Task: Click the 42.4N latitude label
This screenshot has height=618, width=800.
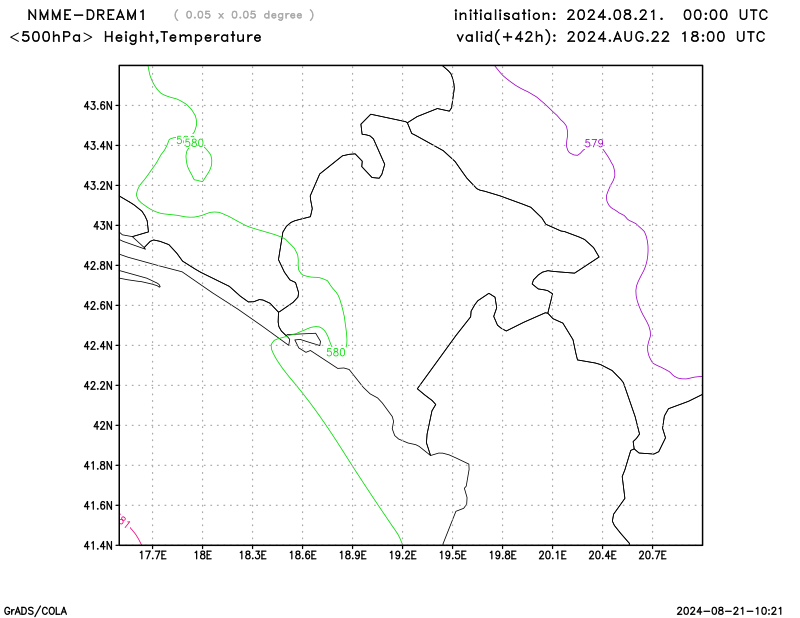Action: point(97,346)
